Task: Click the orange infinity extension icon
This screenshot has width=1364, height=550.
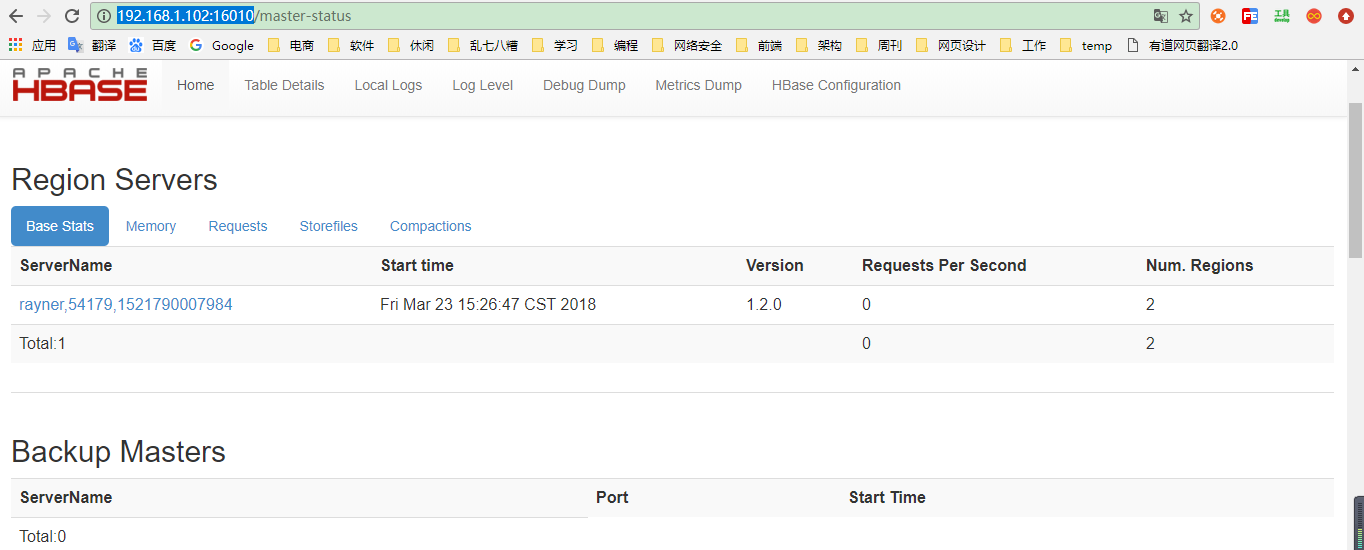Action: [1314, 16]
